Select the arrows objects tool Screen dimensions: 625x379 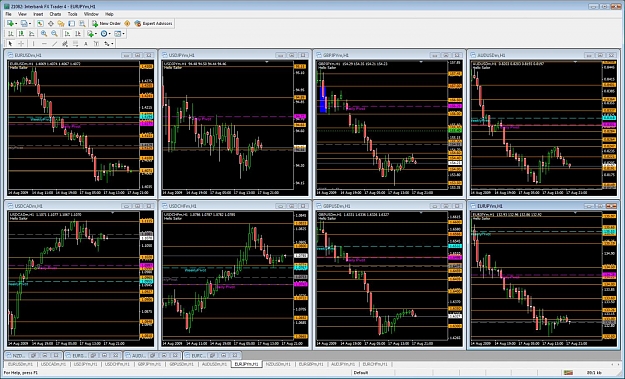tap(106, 44)
